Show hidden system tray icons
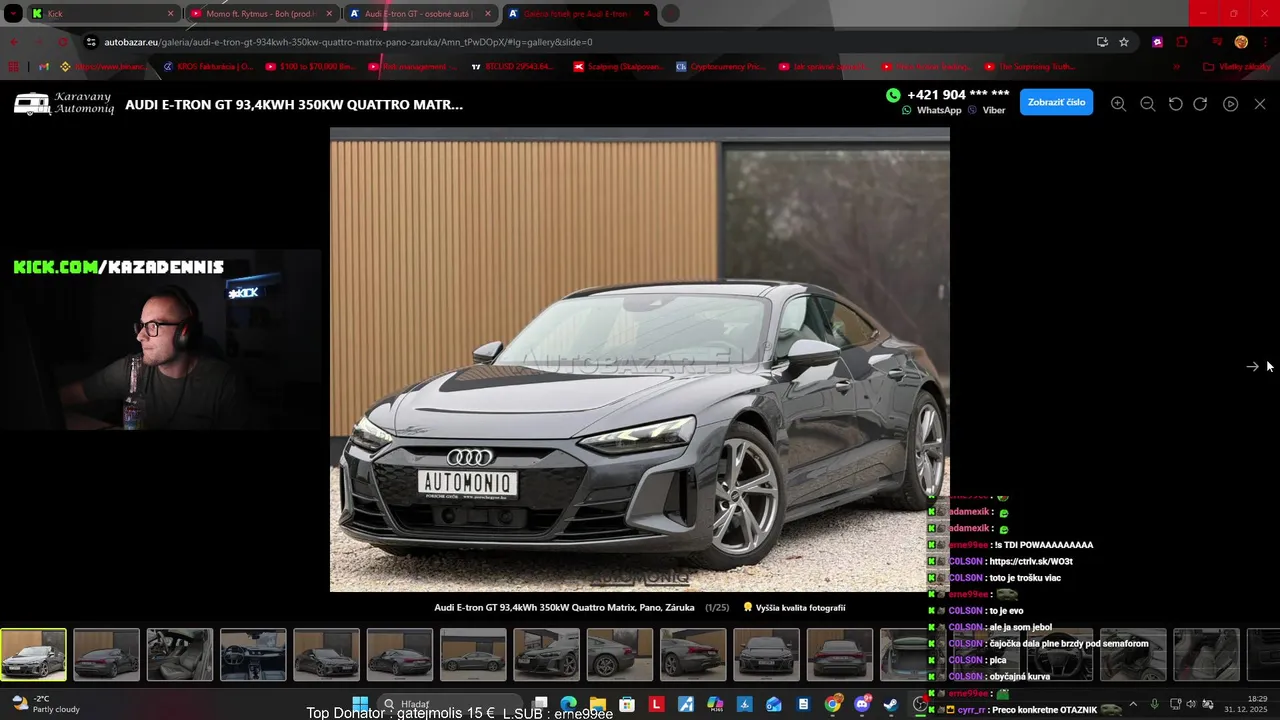Viewport: 1280px width, 720px height. [1133, 704]
